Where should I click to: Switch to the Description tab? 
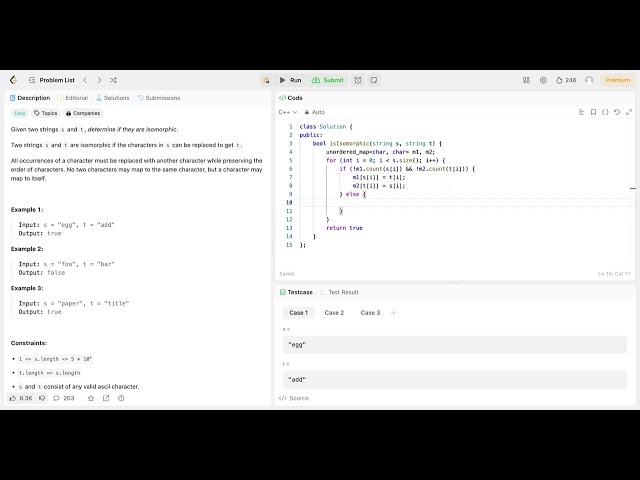[x=30, y=98]
